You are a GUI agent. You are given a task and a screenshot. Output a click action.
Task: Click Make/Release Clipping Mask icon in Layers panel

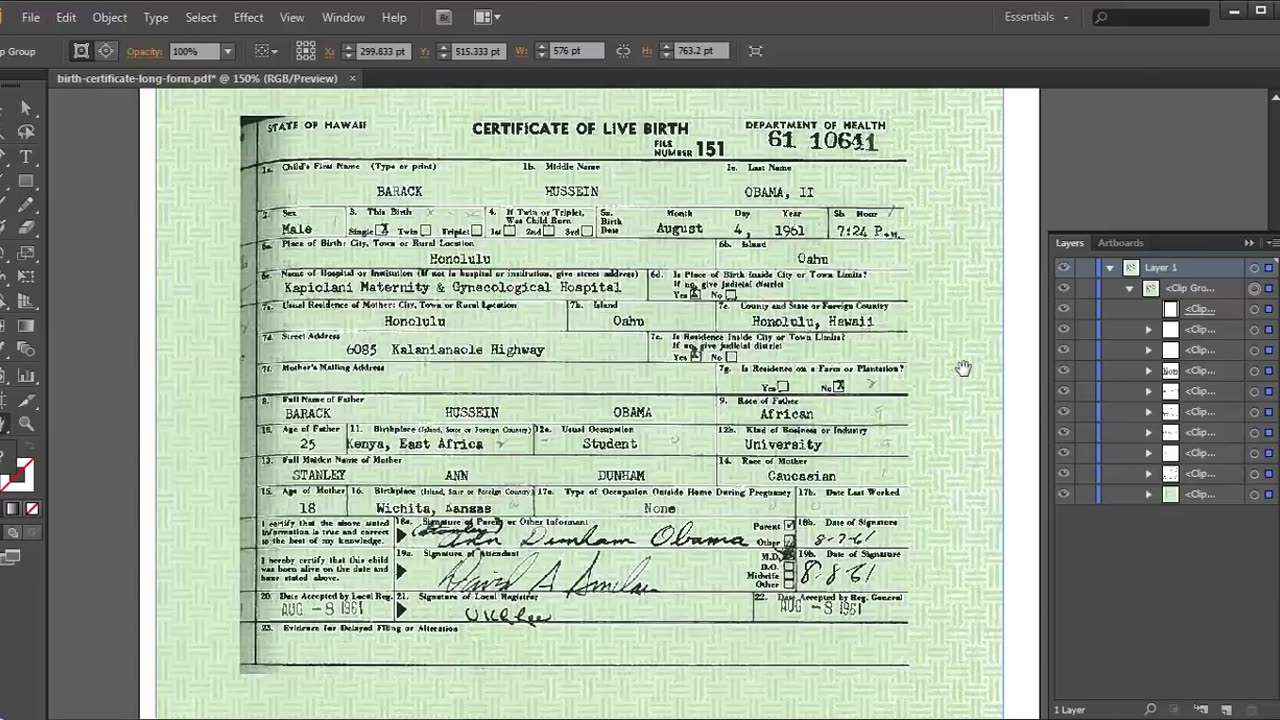1175,709
